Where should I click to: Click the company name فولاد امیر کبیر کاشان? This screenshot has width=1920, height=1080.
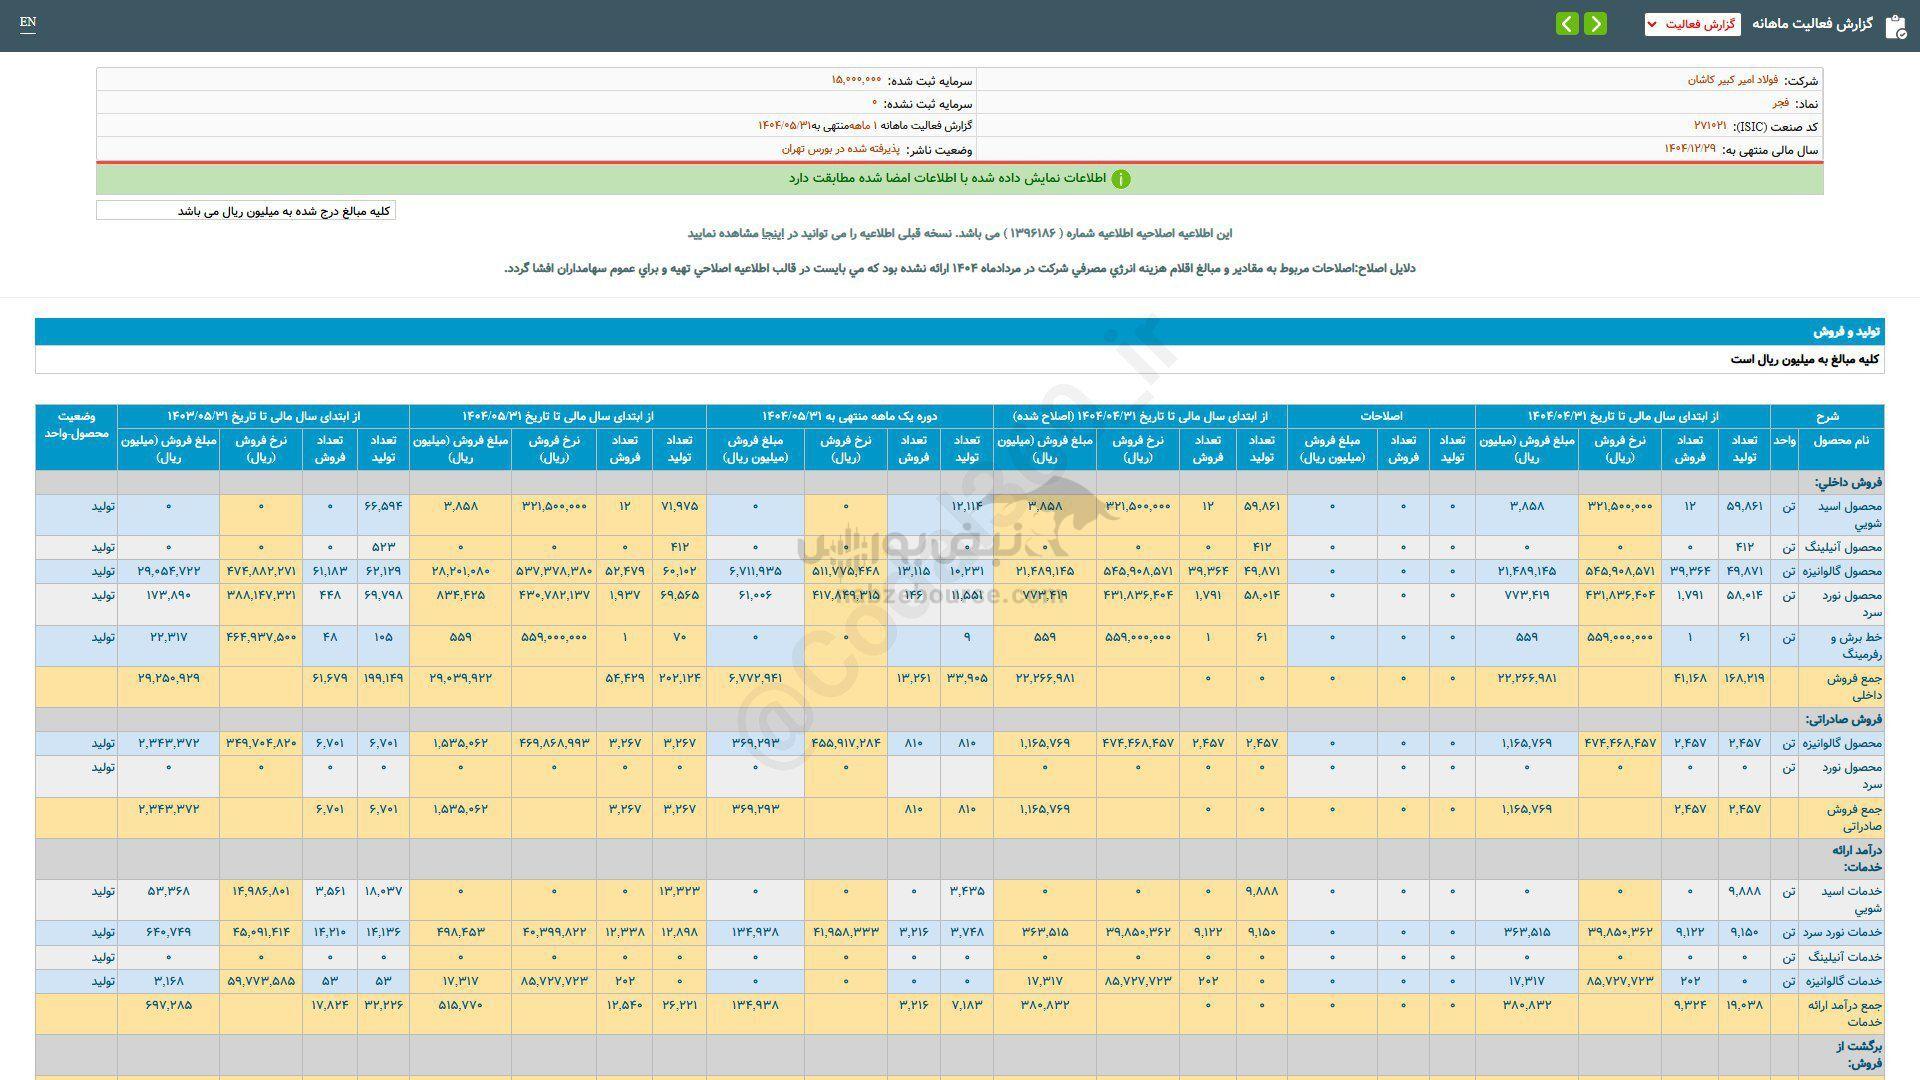click(1733, 80)
